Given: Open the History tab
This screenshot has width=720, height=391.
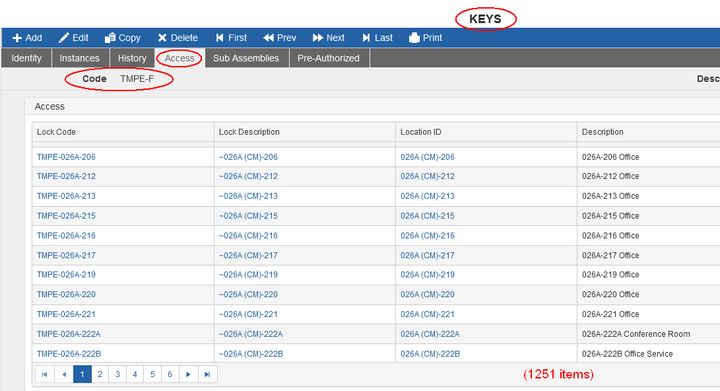Looking at the screenshot, I should coord(132,58).
